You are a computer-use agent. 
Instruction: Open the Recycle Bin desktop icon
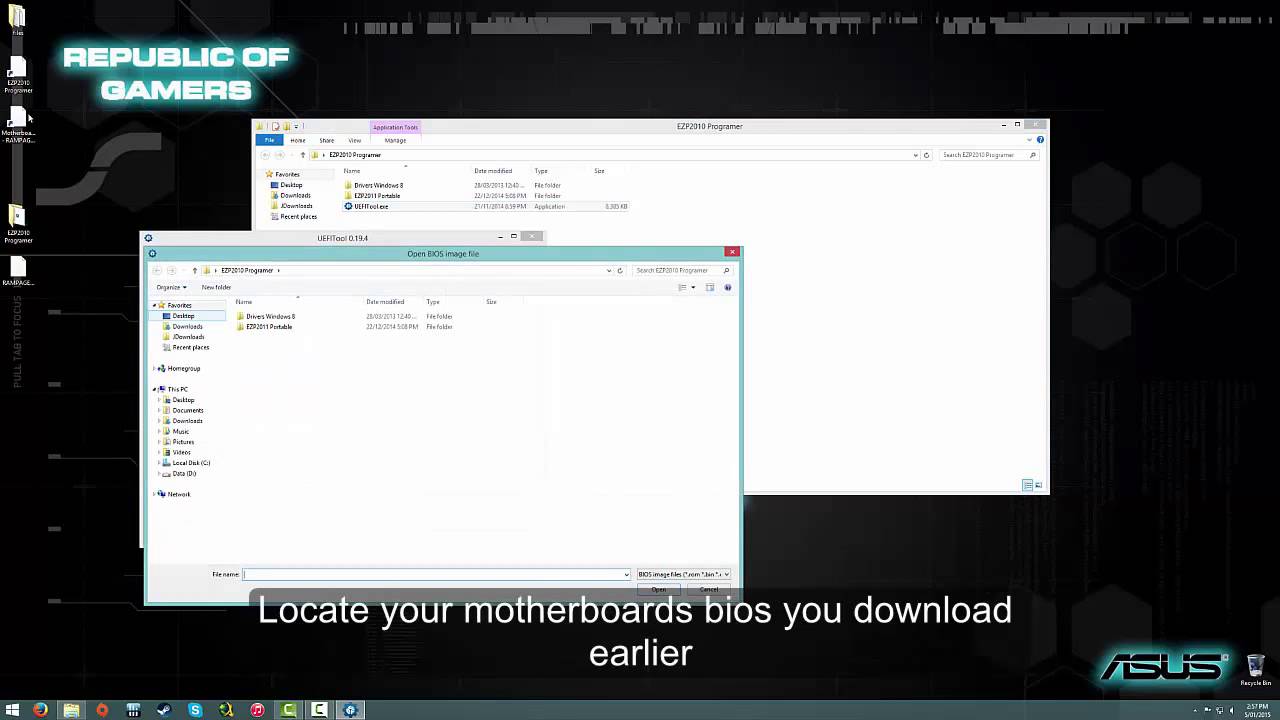tap(1256, 670)
